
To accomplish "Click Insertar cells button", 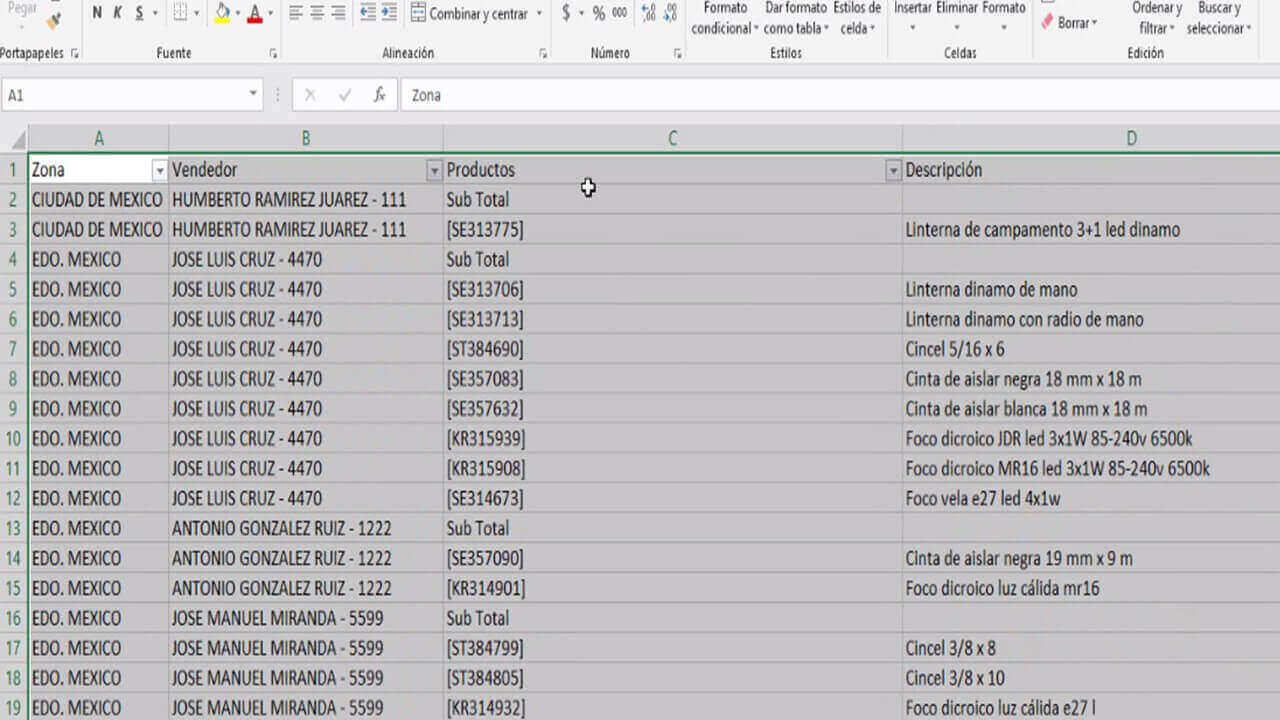I will (912, 16).
